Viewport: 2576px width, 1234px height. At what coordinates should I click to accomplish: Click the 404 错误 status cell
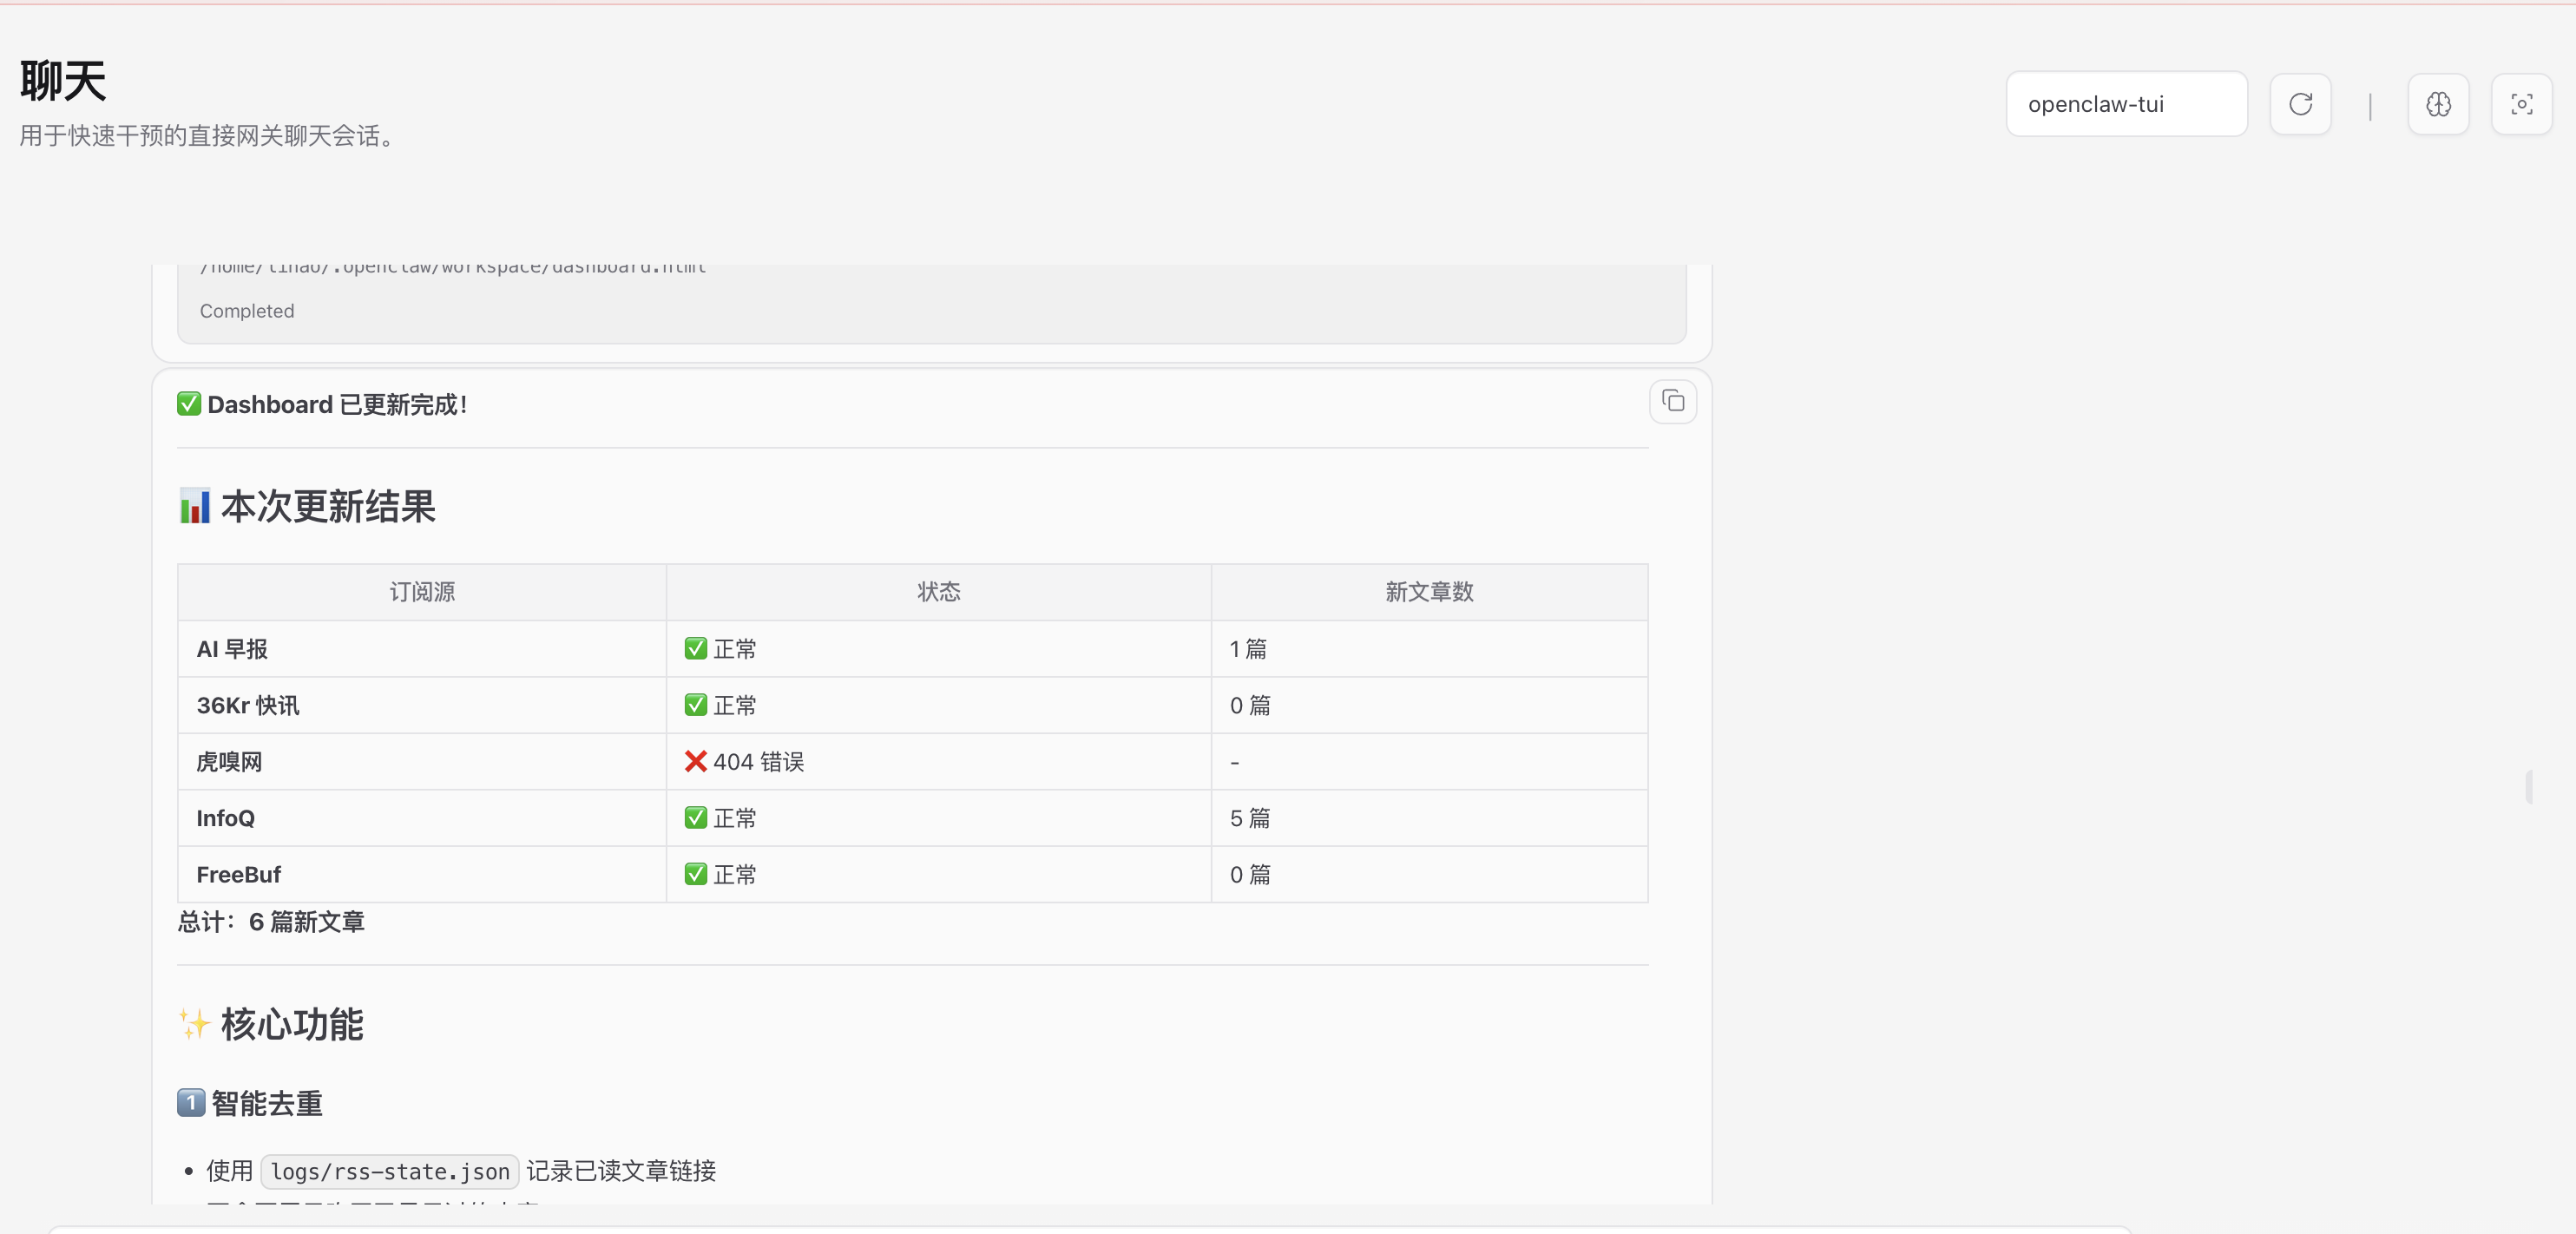(x=939, y=762)
